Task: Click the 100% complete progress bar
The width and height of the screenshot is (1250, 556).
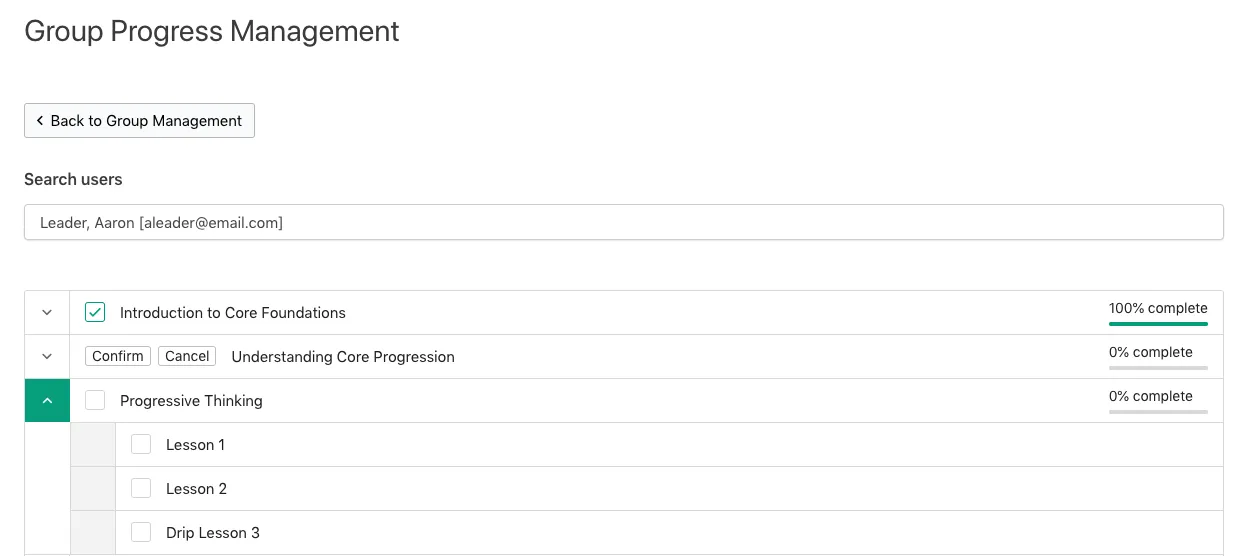Action: [1158, 324]
